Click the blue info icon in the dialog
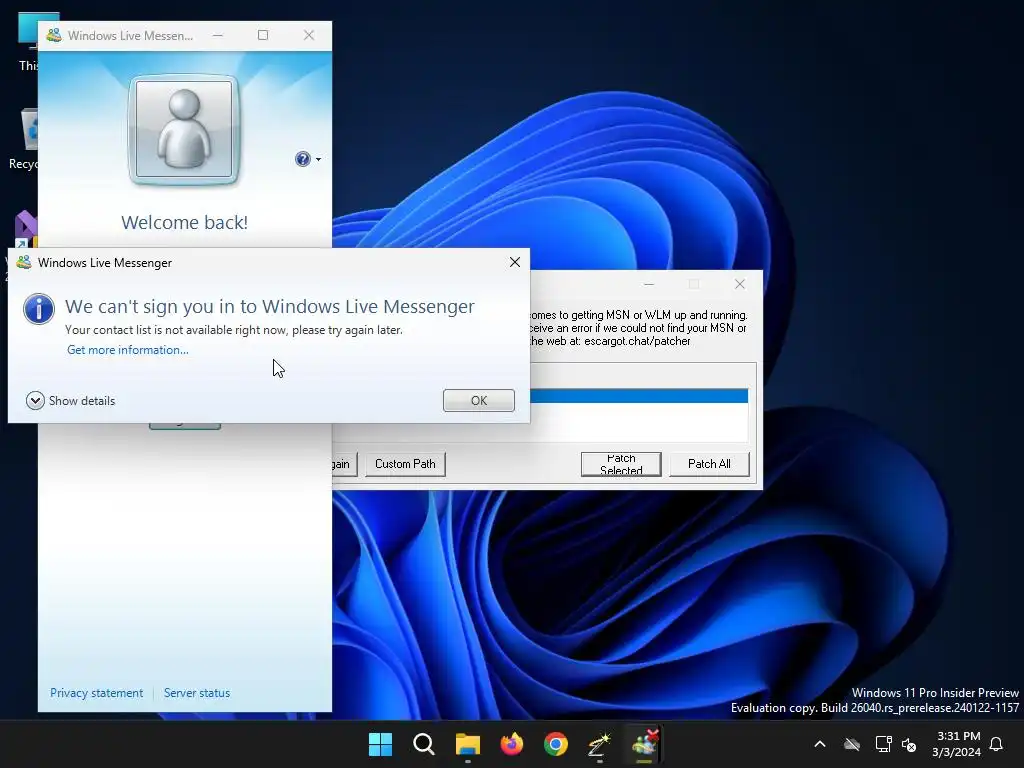The image size is (1024, 768). pyautogui.click(x=39, y=309)
